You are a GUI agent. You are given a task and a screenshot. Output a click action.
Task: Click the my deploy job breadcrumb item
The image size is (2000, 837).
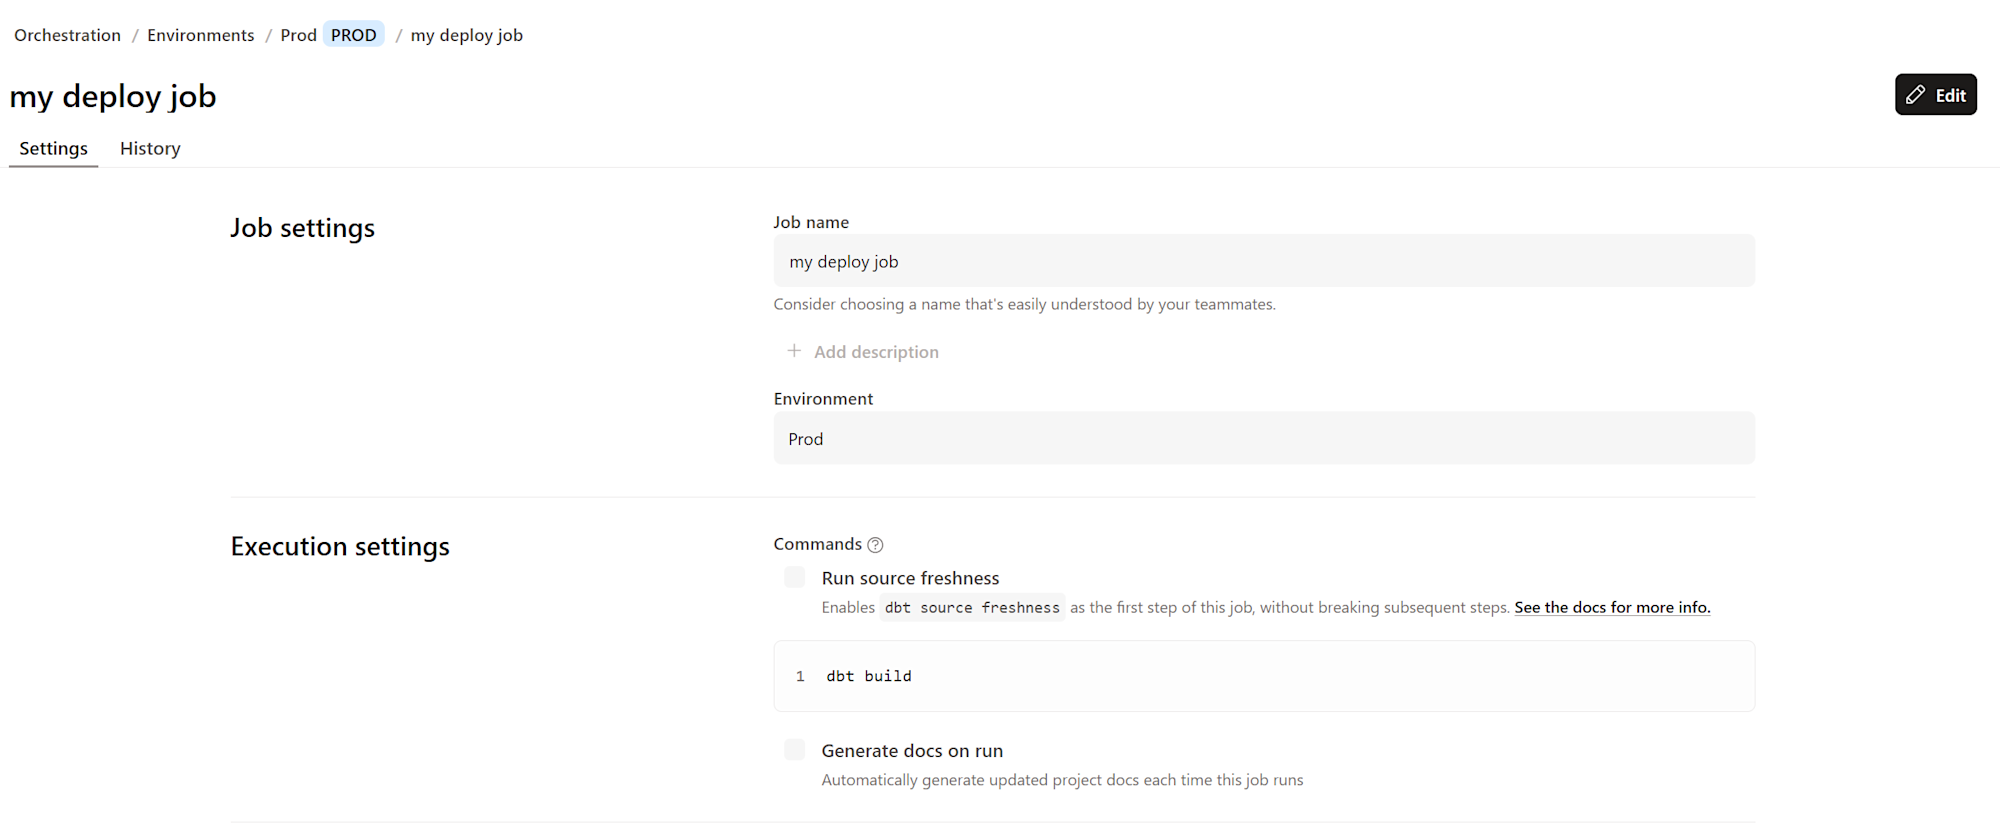click(x=466, y=35)
